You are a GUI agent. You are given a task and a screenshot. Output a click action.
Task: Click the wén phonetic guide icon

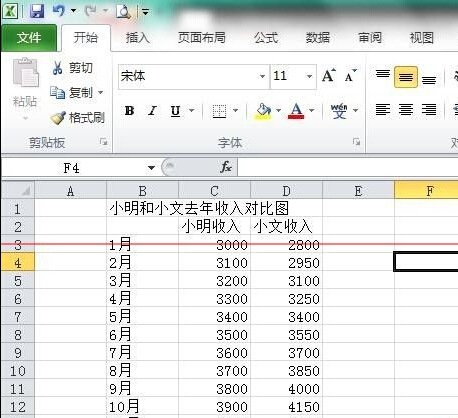tap(339, 111)
